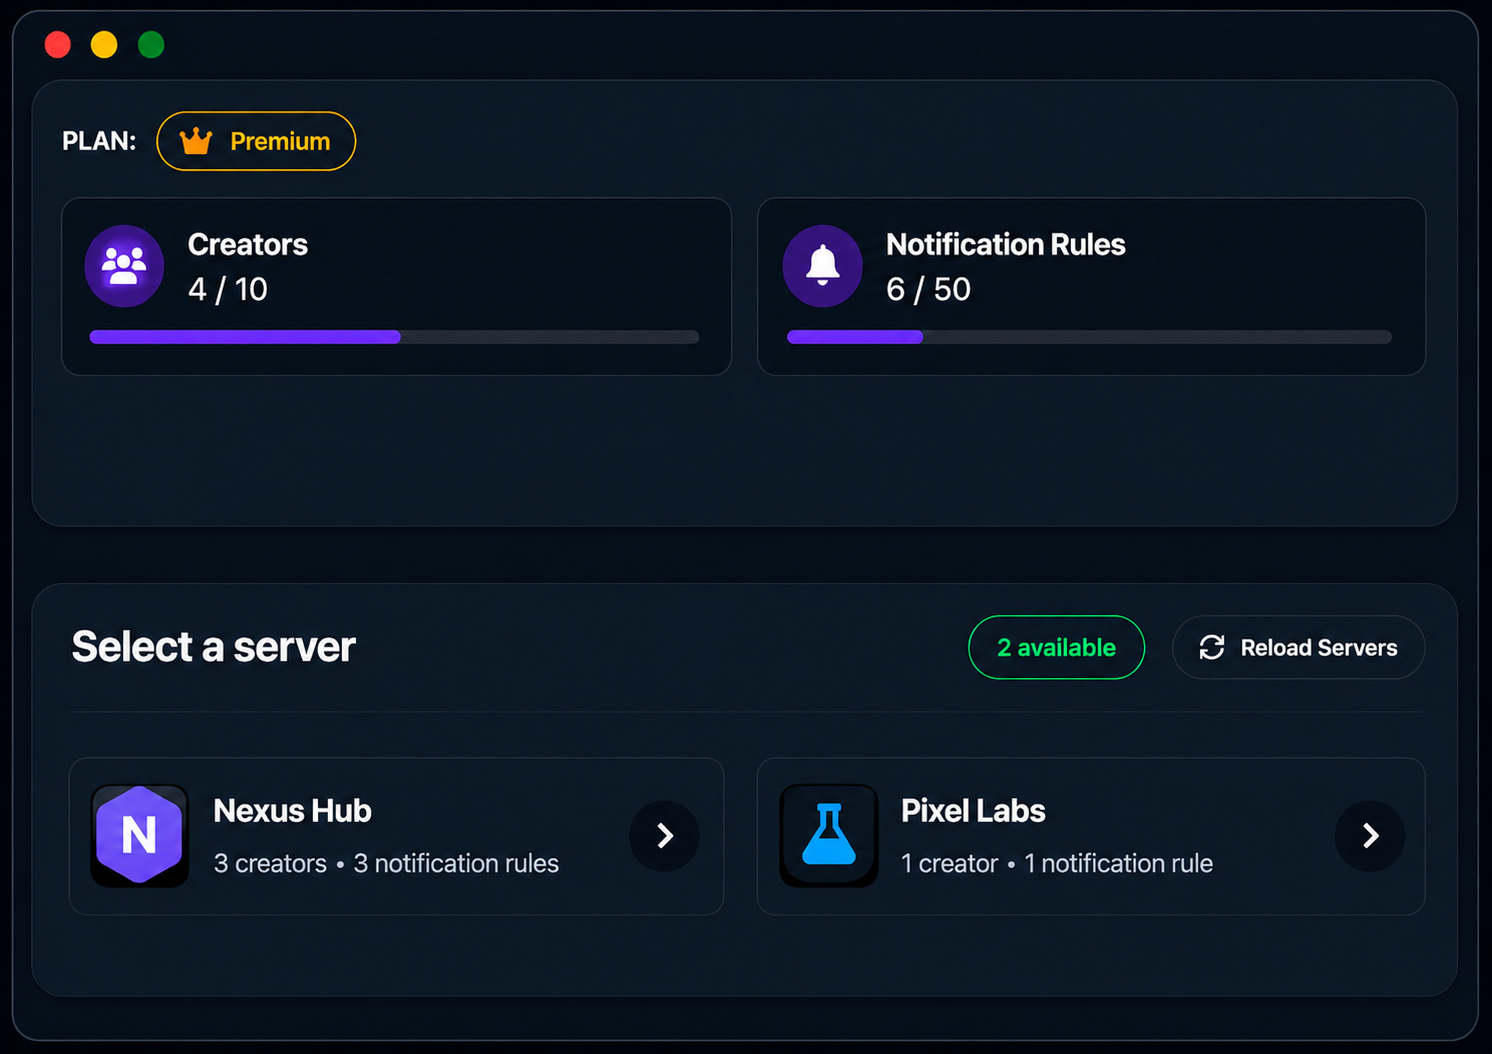Click the PLAN: label
Viewport: 1492px width, 1054px height.
coord(99,141)
